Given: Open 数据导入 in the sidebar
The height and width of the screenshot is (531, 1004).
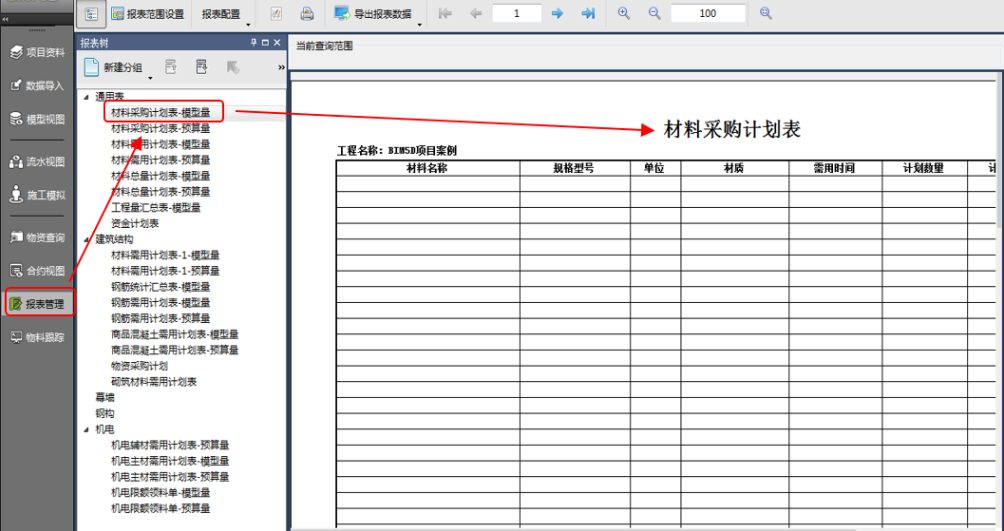Looking at the screenshot, I should (x=38, y=86).
